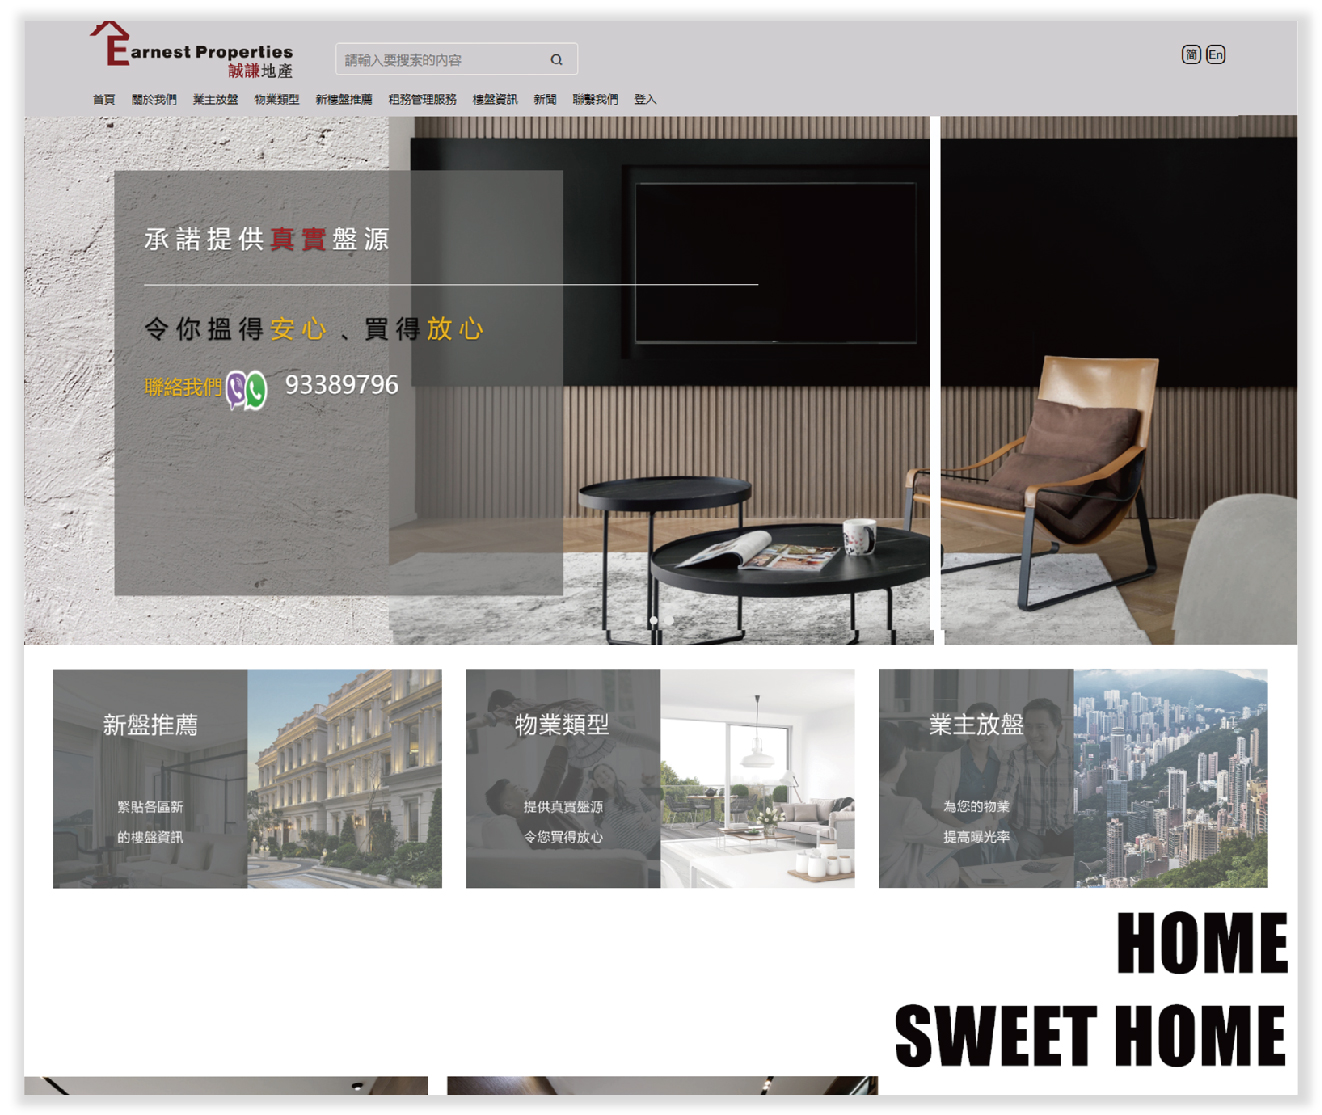Image resolution: width=1322 pixels, height=1115 pixels.
Task: Click in the search input field
Action: (x=440, y=60)
